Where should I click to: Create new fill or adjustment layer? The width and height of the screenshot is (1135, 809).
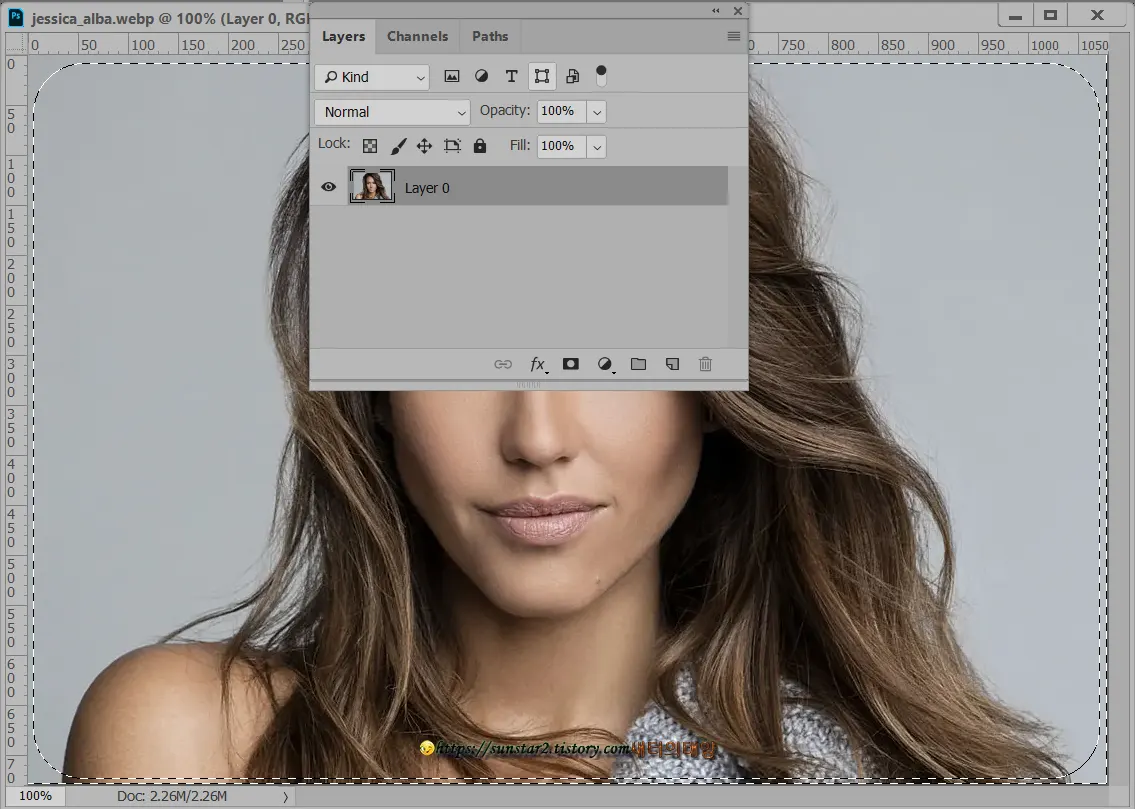click(x=605, y=364)
